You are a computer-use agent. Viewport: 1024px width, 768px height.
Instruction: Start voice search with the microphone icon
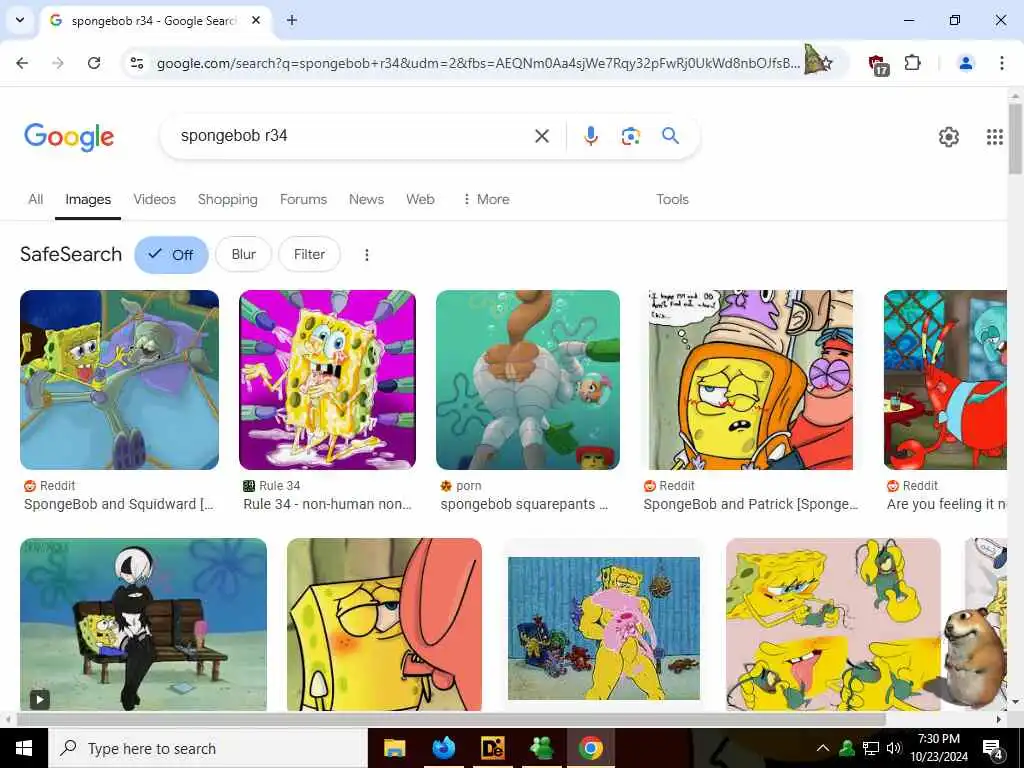pyautogui.click(x=591, y=136)
